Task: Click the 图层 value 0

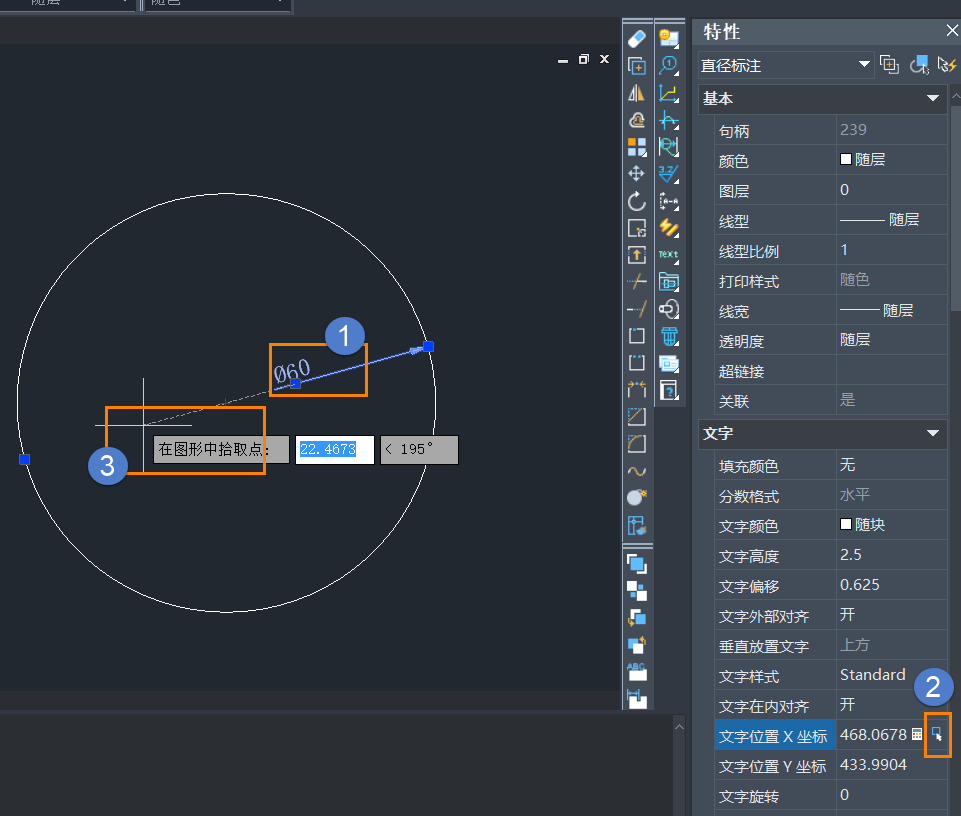Action: 892,190
